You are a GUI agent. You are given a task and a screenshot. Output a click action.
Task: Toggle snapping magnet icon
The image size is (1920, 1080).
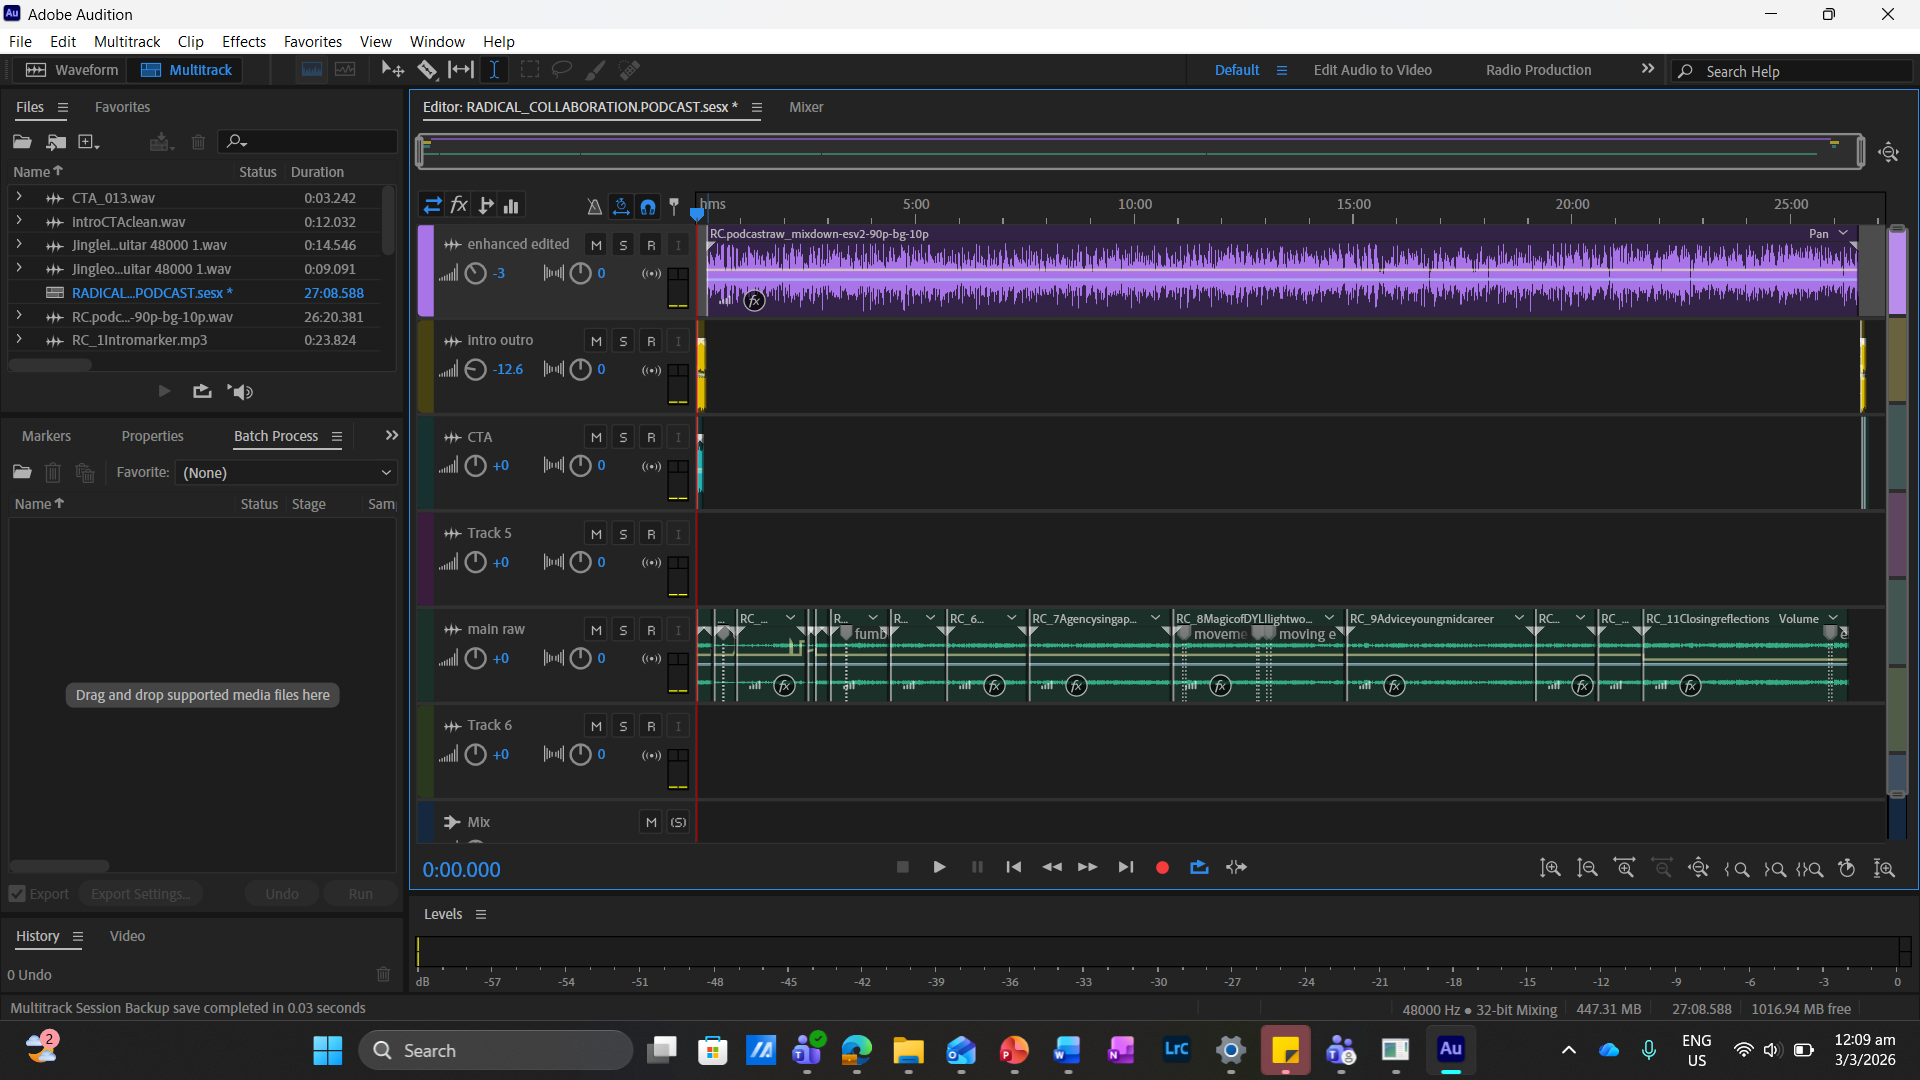click(x=648, y=206)
